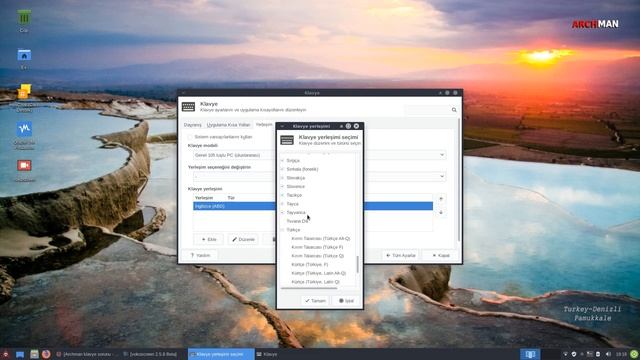
Task: Open the yellow files desktop icon
Action: coord(24,92)
